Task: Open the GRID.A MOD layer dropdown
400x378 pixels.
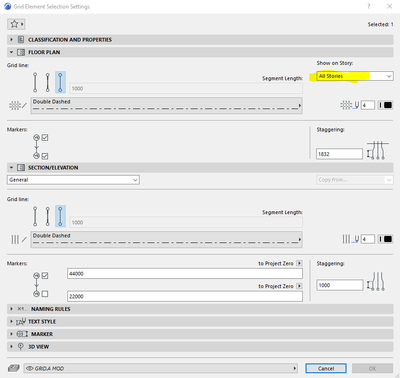Action: (x=161, y=368)
